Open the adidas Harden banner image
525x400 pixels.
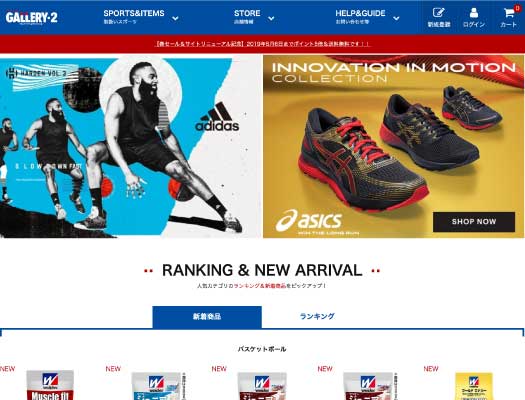131,147
